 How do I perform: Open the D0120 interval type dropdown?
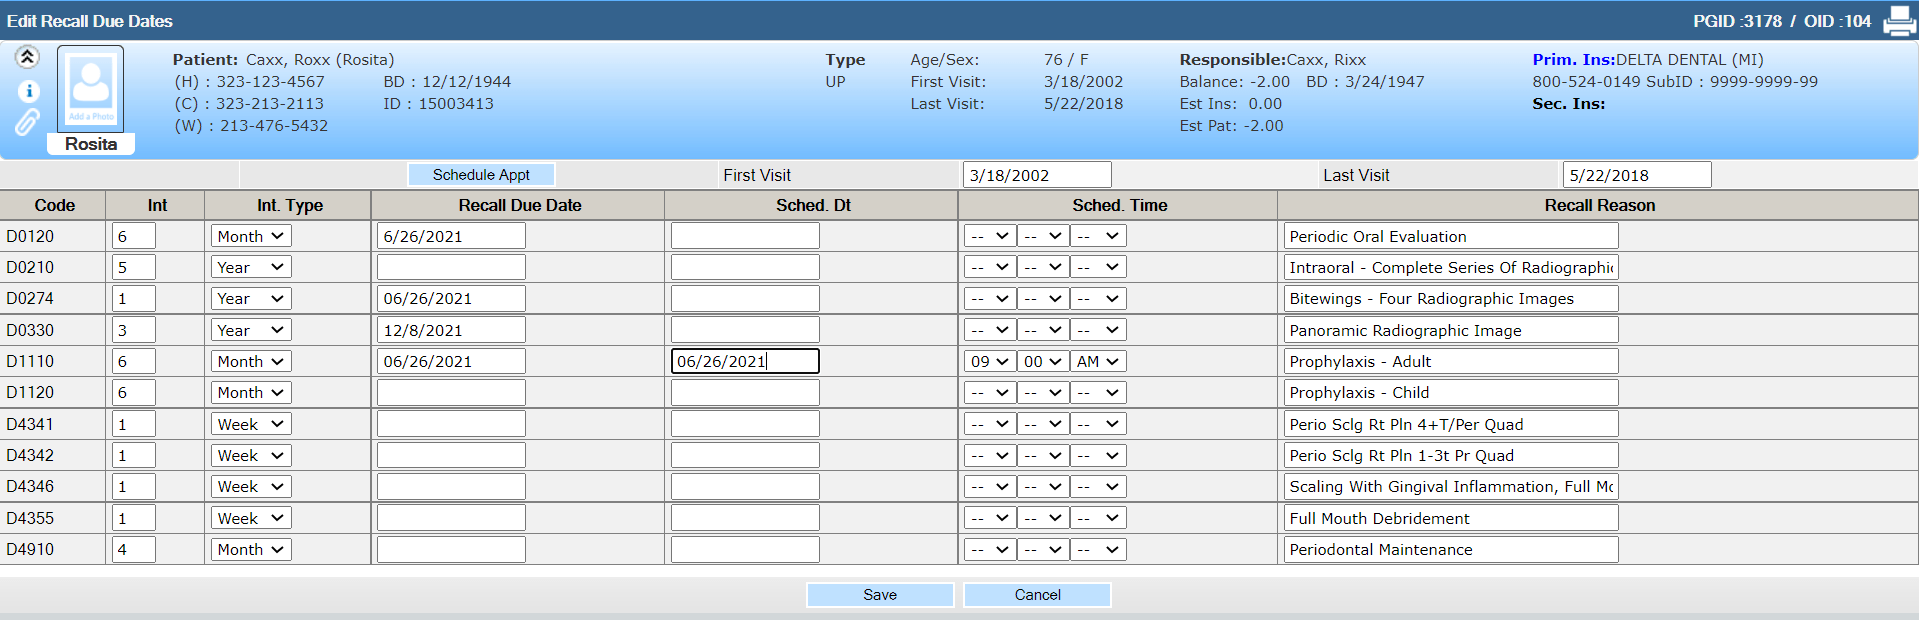coord(250,236)
